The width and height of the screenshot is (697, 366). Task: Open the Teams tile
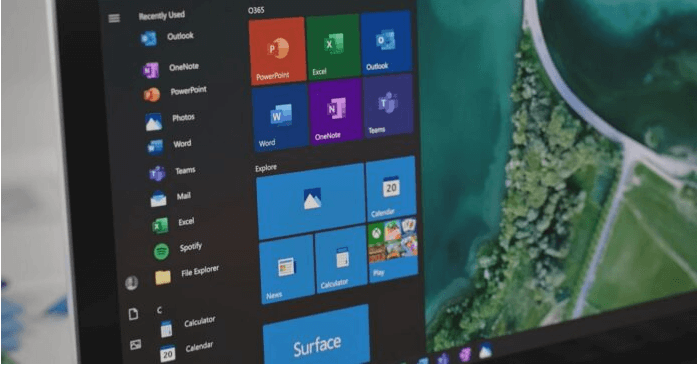389,106
